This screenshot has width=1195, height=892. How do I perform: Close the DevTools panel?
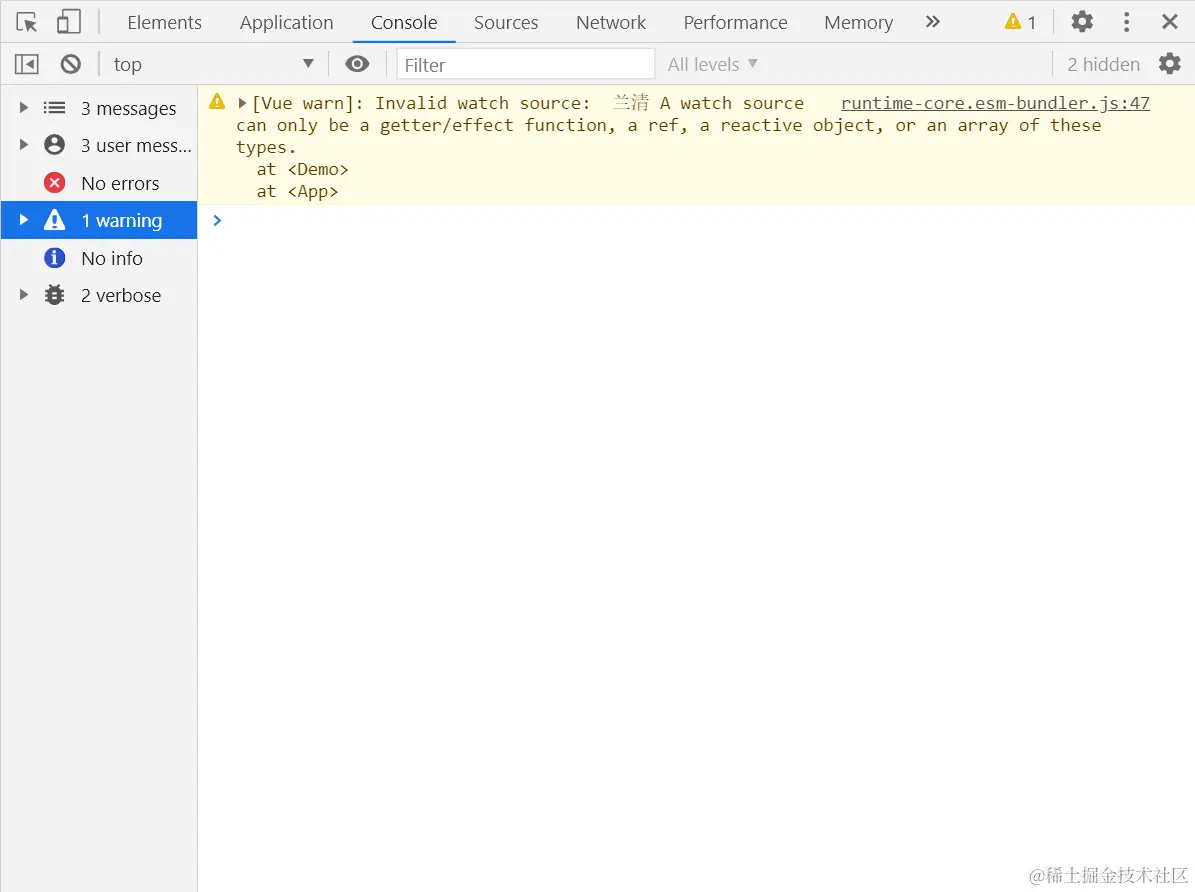tap(1170, 22)
